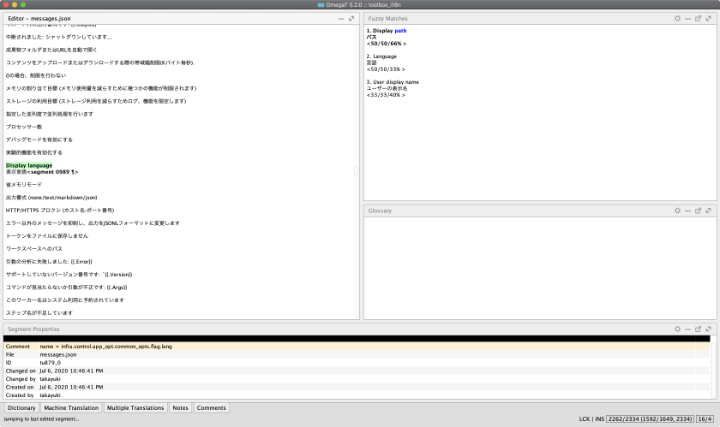Open the Notes tab
The width and height of the screenshot is (720, 427).
pos(180,408)
